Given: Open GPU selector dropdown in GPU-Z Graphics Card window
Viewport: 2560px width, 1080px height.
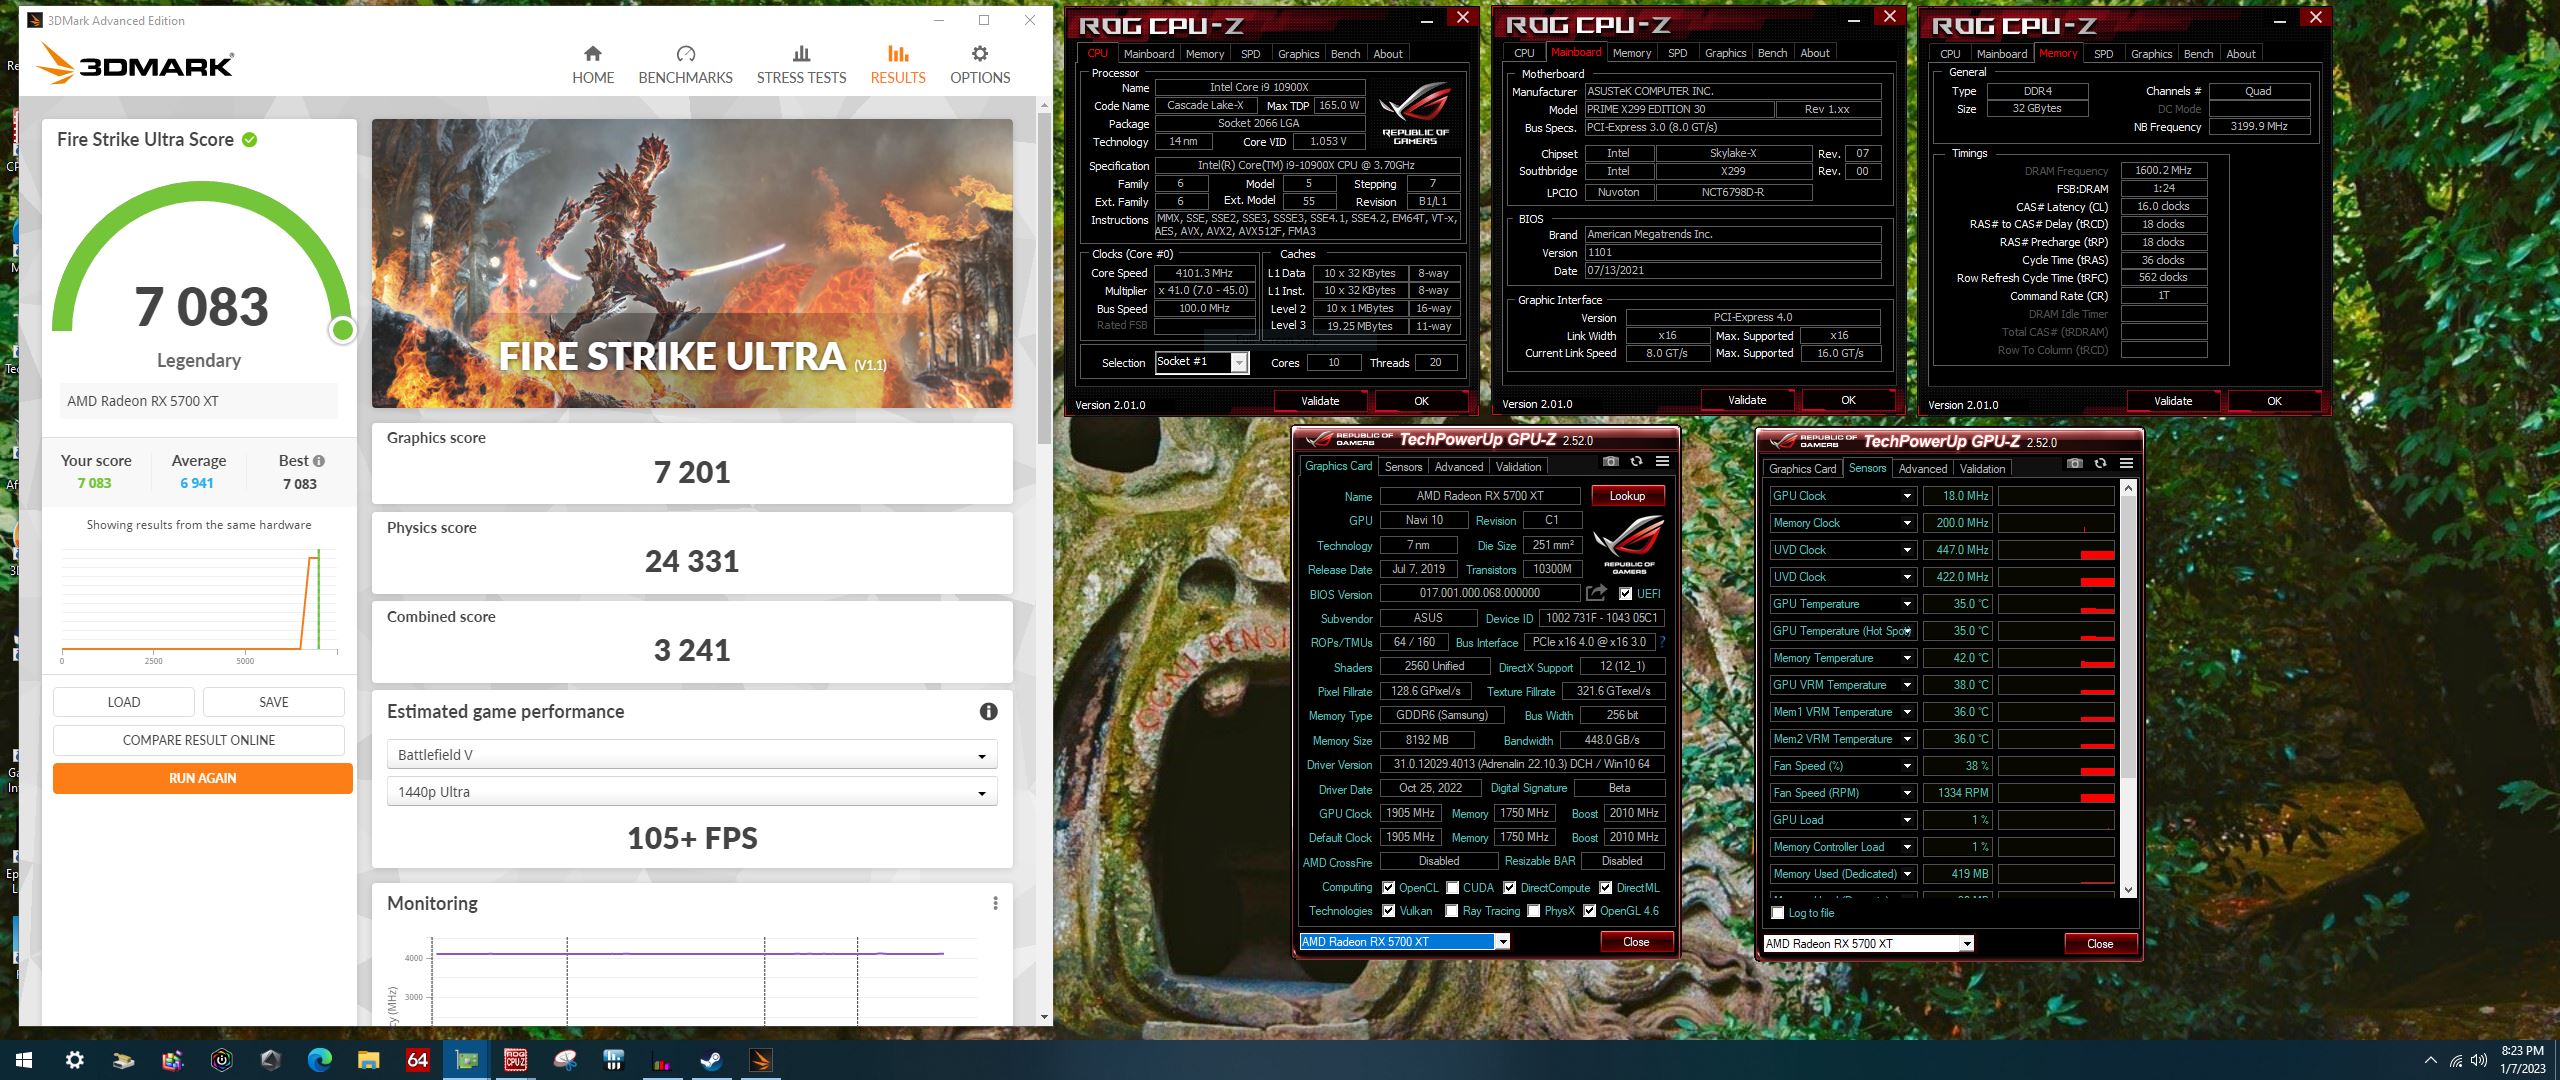Looking at the screenshot, I should click(x=1501, y=942).
